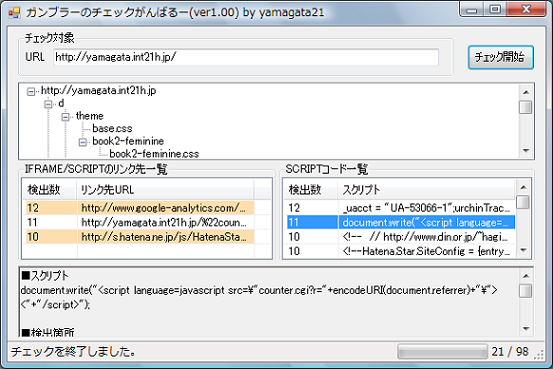The image size is (553, 369).
Task: Click the チェックを終了しました status message
Action: coord(73,352)
